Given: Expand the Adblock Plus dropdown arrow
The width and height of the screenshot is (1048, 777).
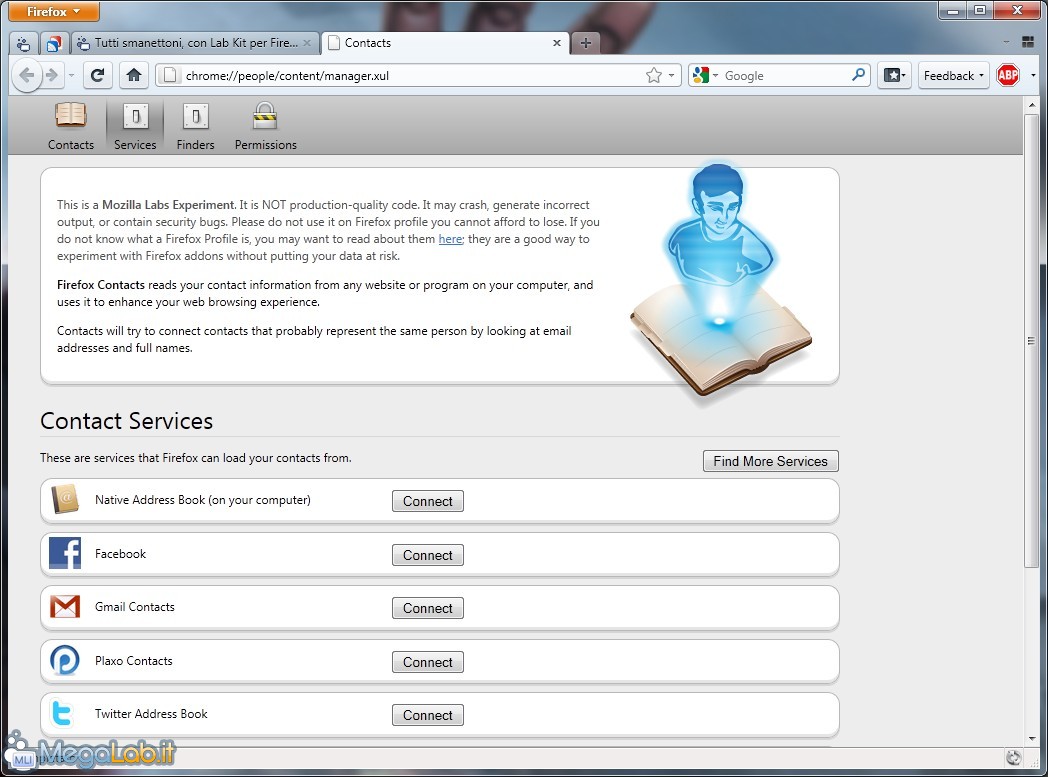Looking at the screenshot, I should click(1033, 75).
